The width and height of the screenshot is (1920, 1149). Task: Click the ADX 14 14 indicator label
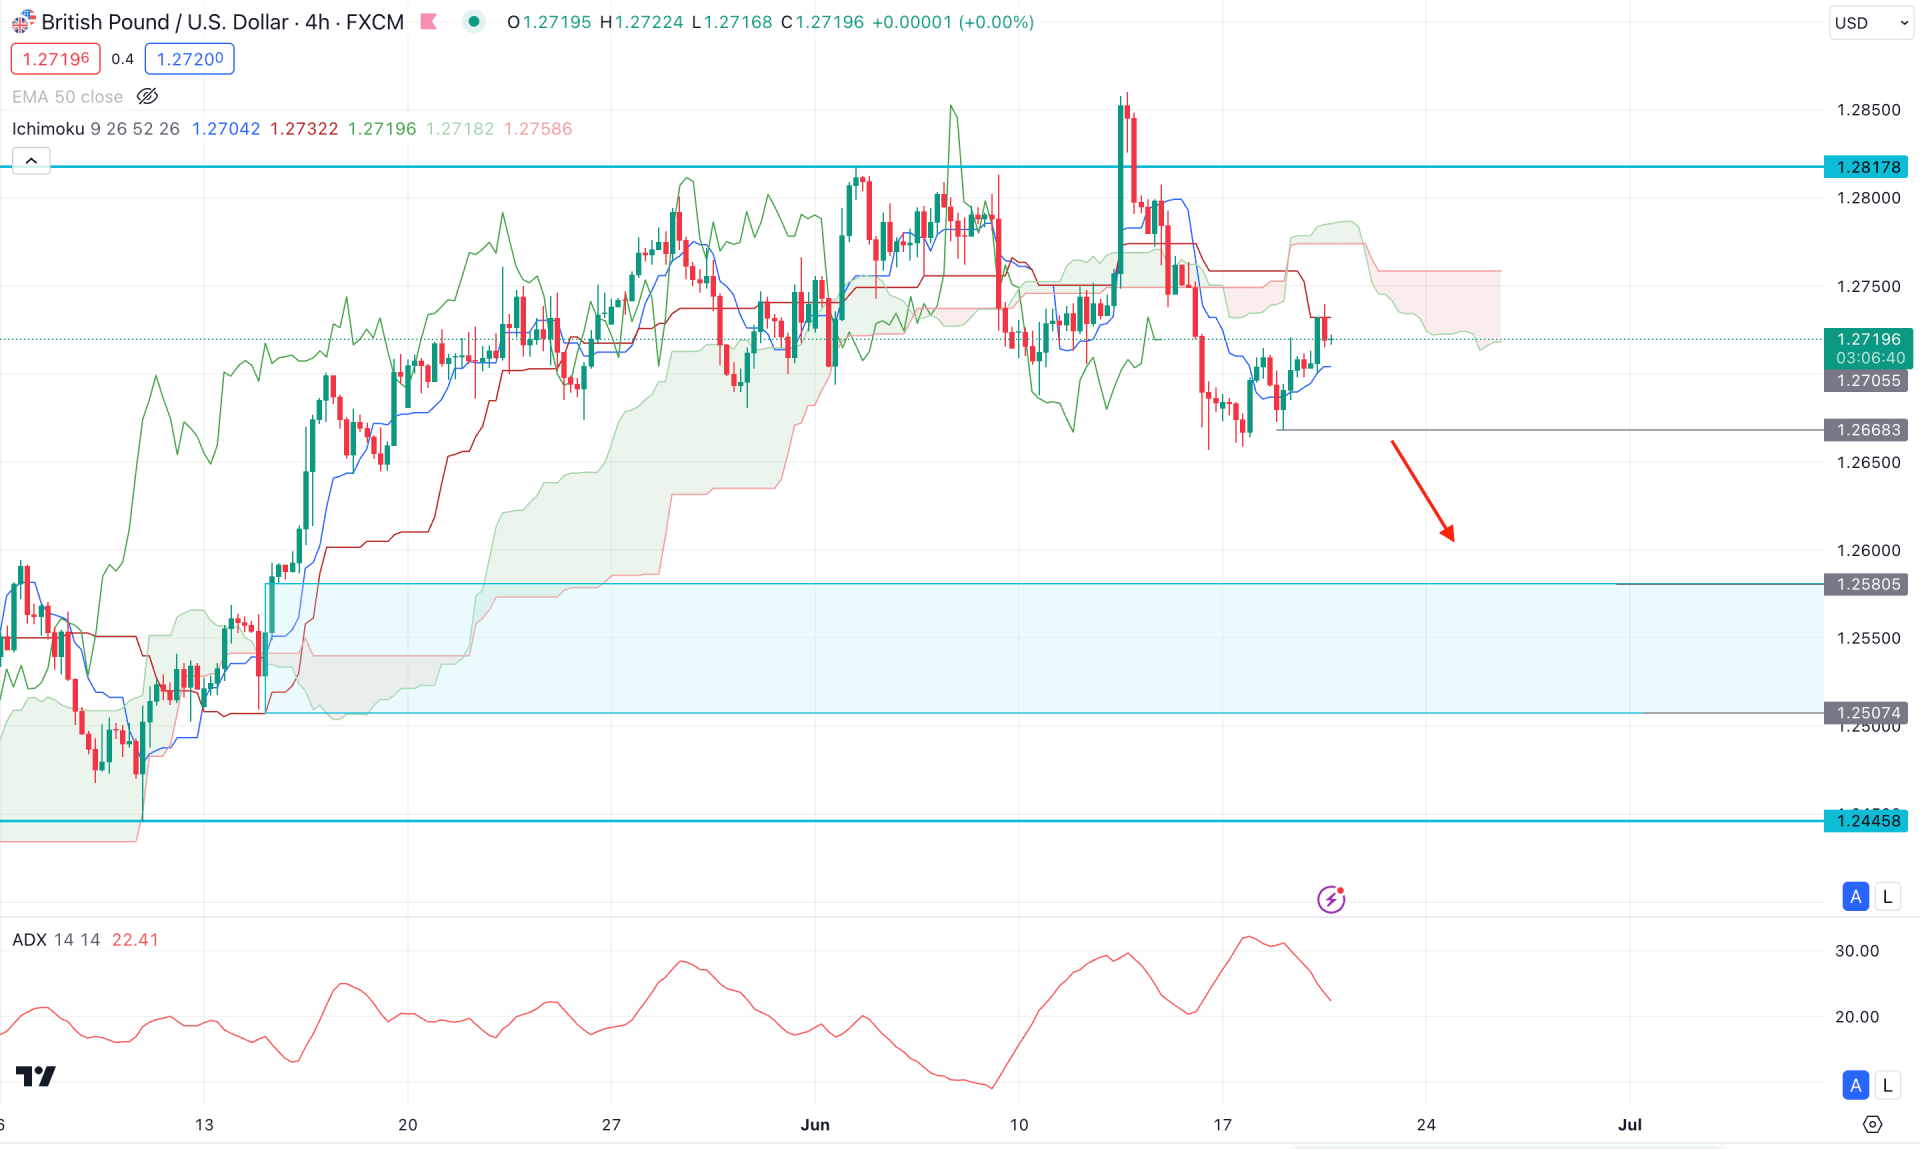(x=56, y=939)
